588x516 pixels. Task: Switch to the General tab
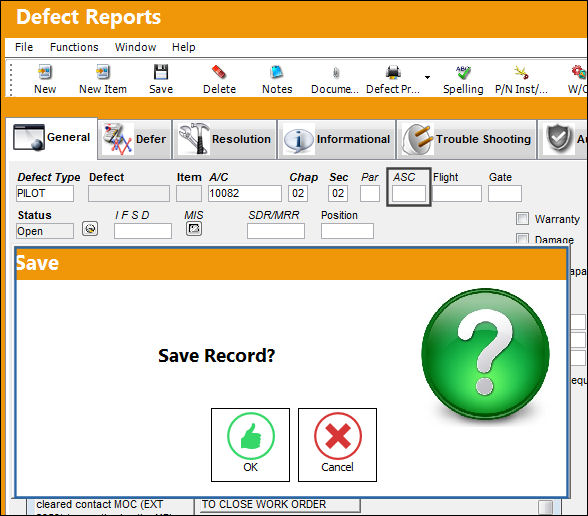pos(52,138)
